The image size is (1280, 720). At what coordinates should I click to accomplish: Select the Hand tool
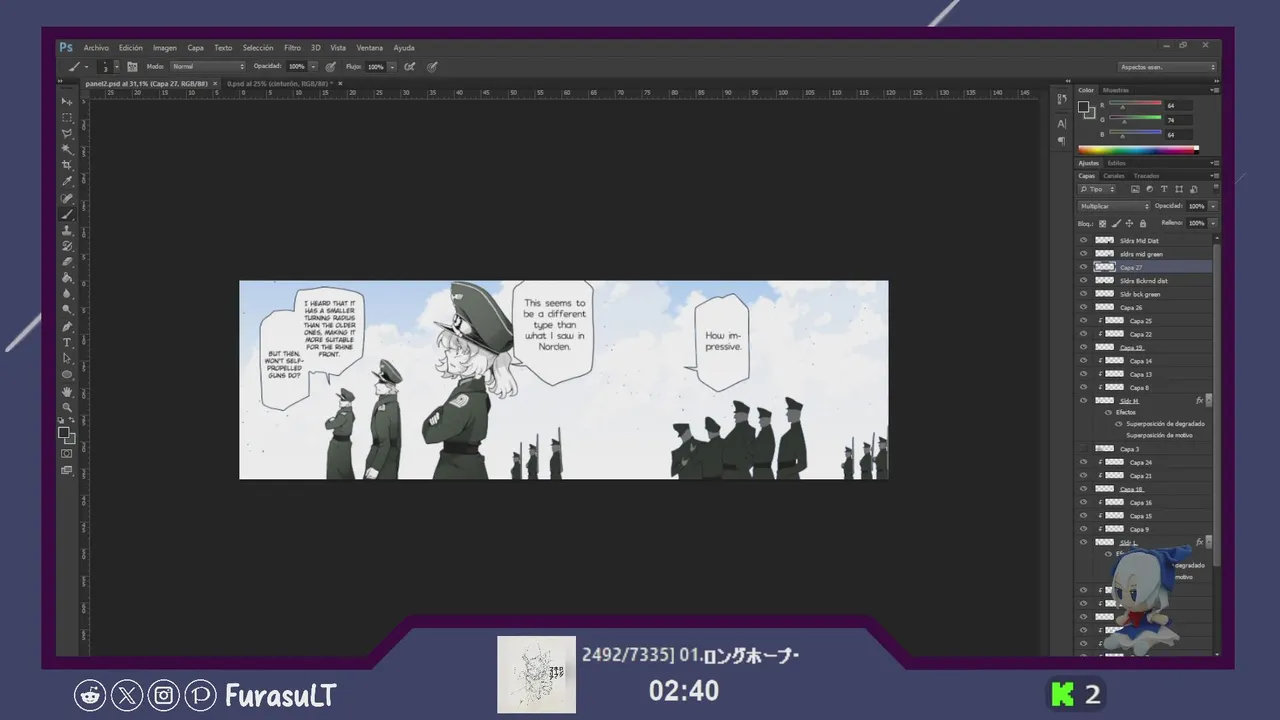click(x=67, y=392)
